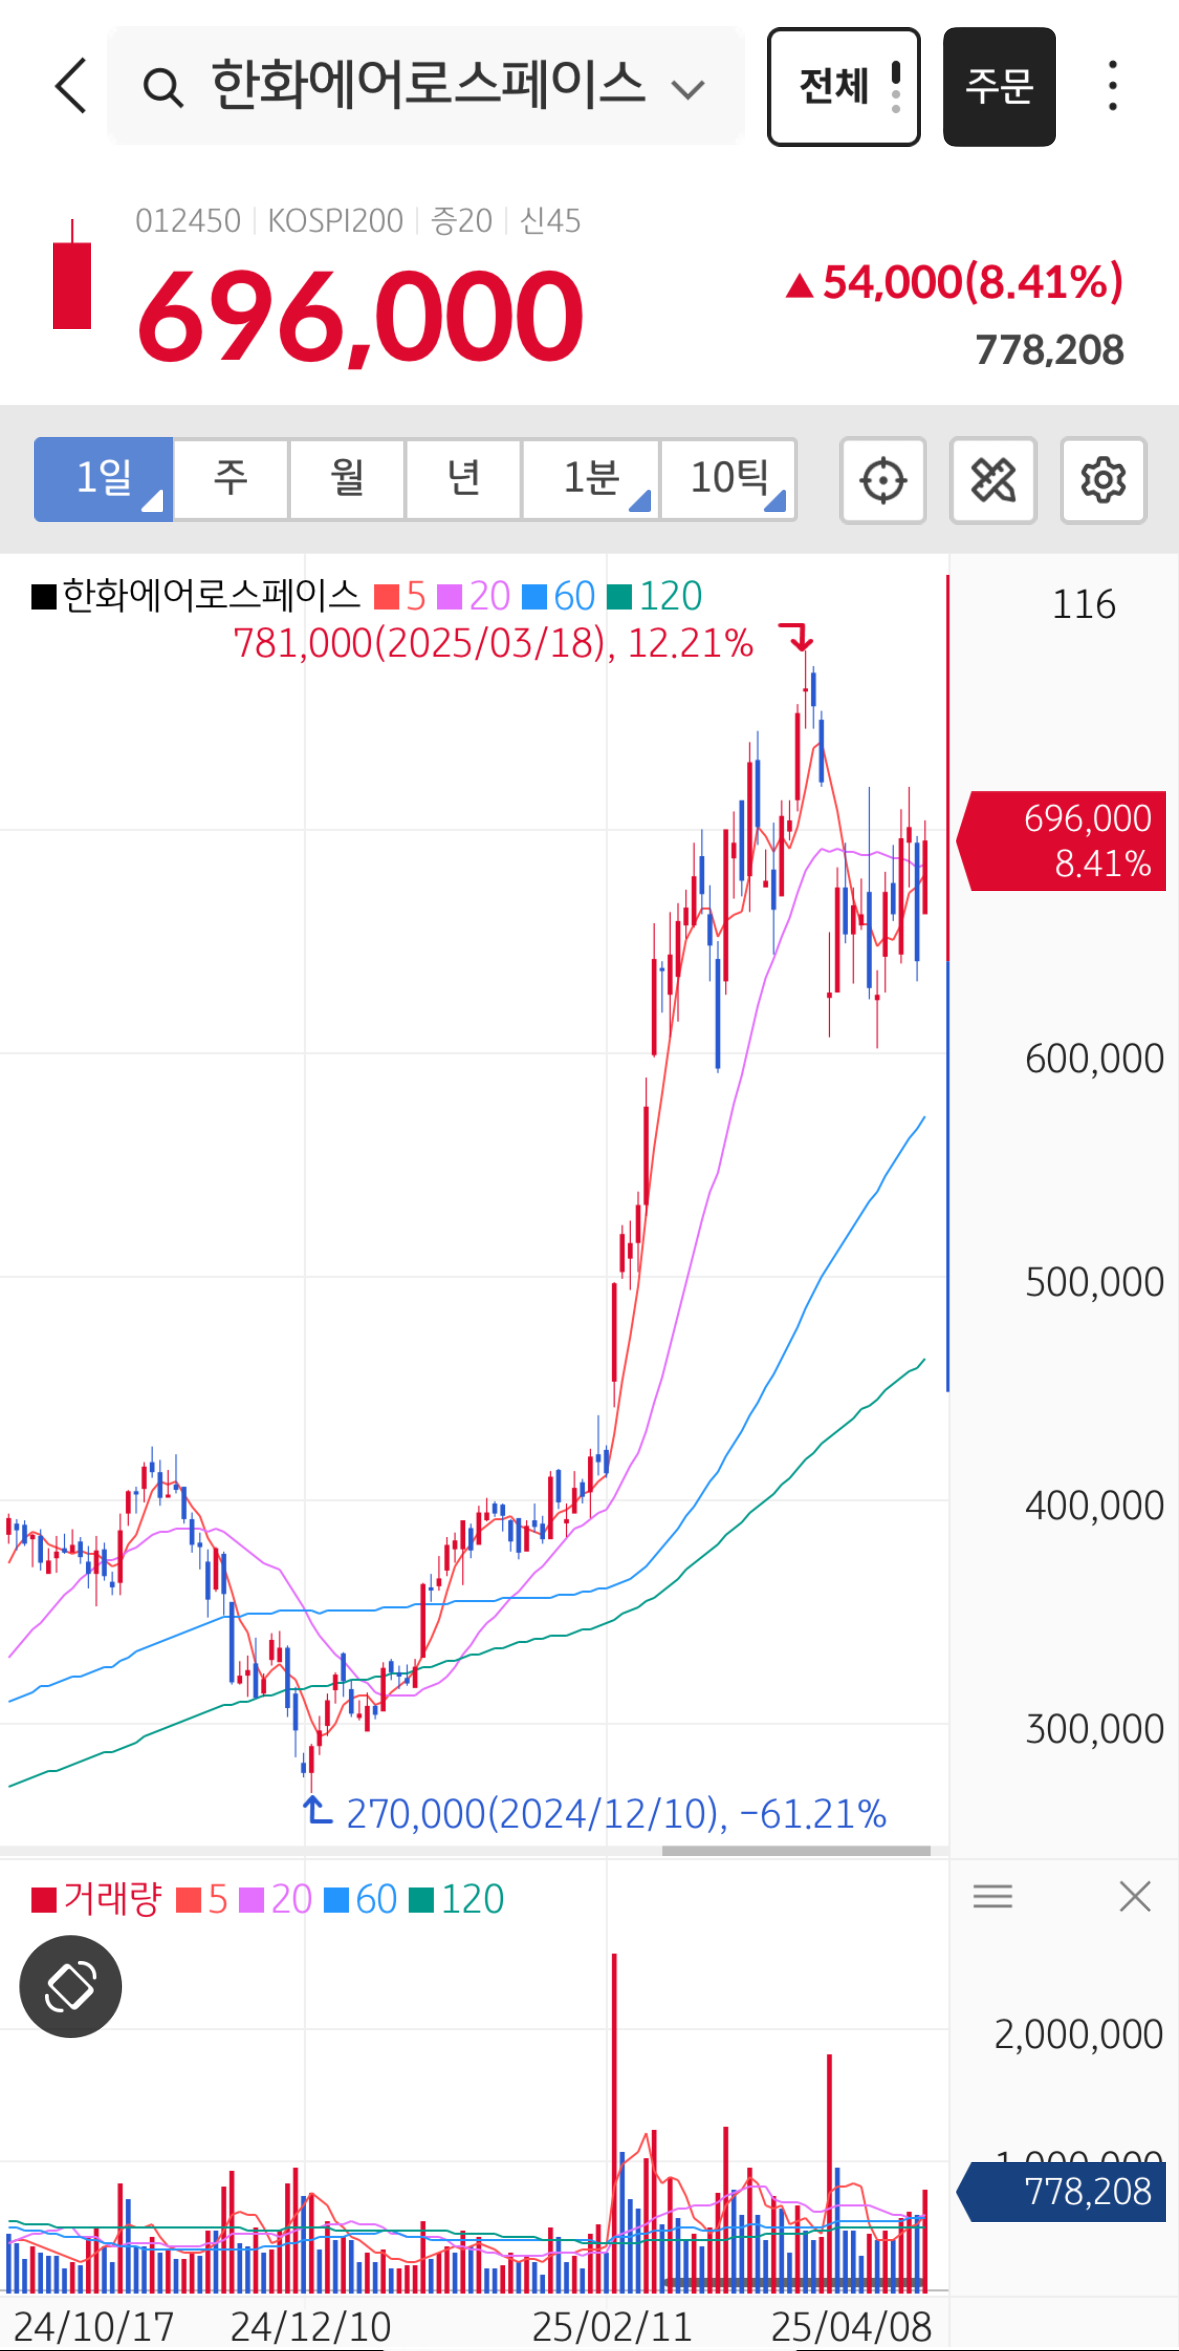This screenshot has width=1179, height=2351.
Task: Select the 10틱 tick chart tab
Action: coord(728,479)
